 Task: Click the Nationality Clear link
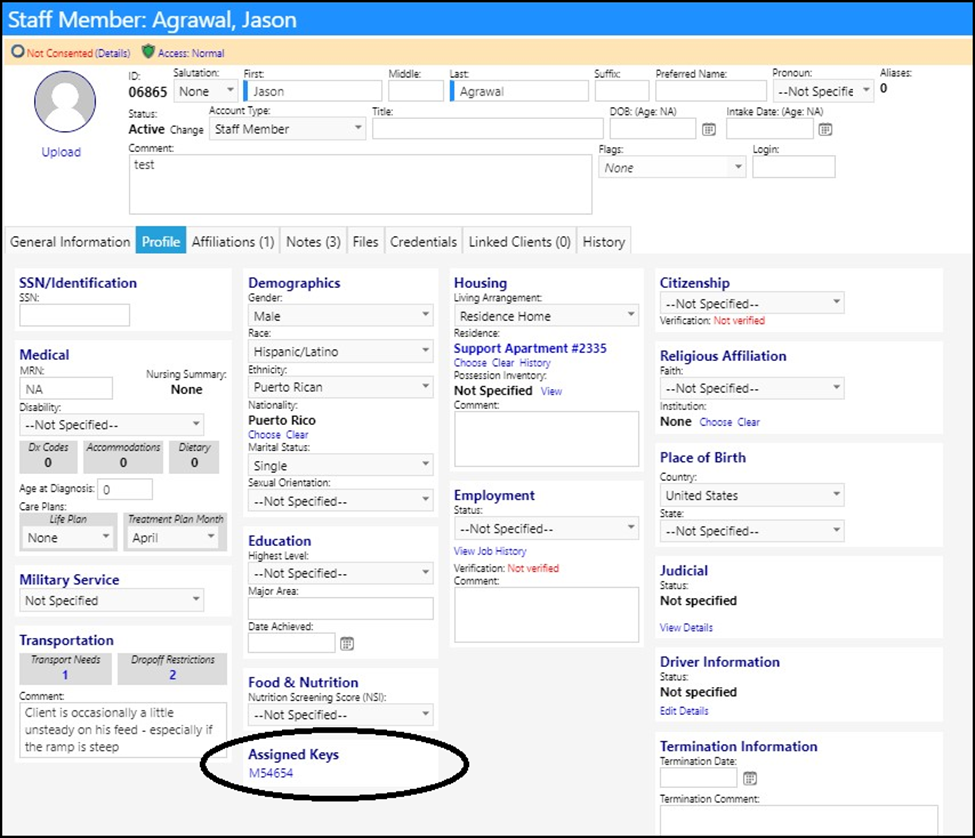(x=297, y=435)
